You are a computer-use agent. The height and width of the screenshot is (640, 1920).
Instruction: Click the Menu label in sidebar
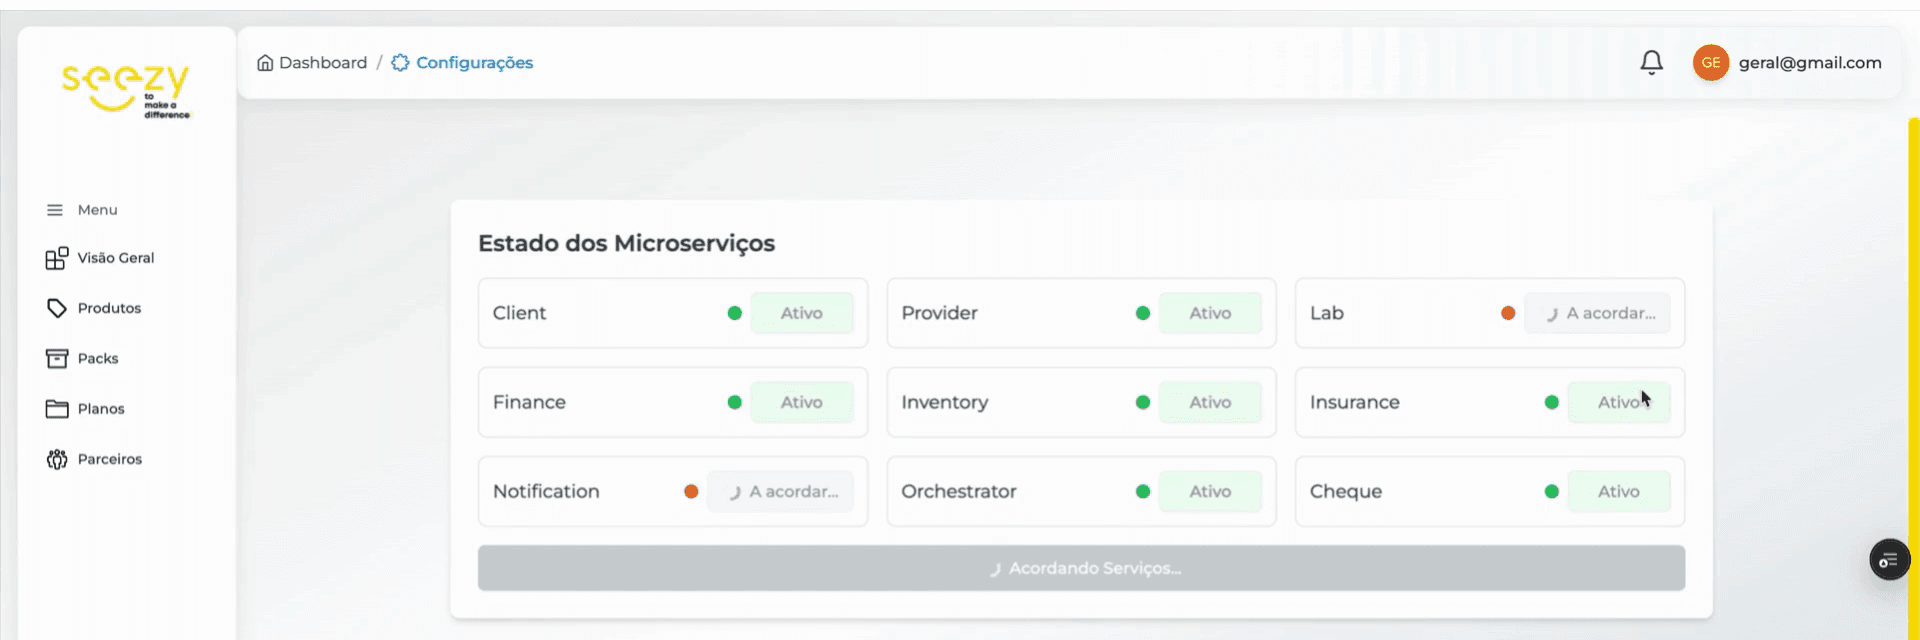tap(98, 210)
